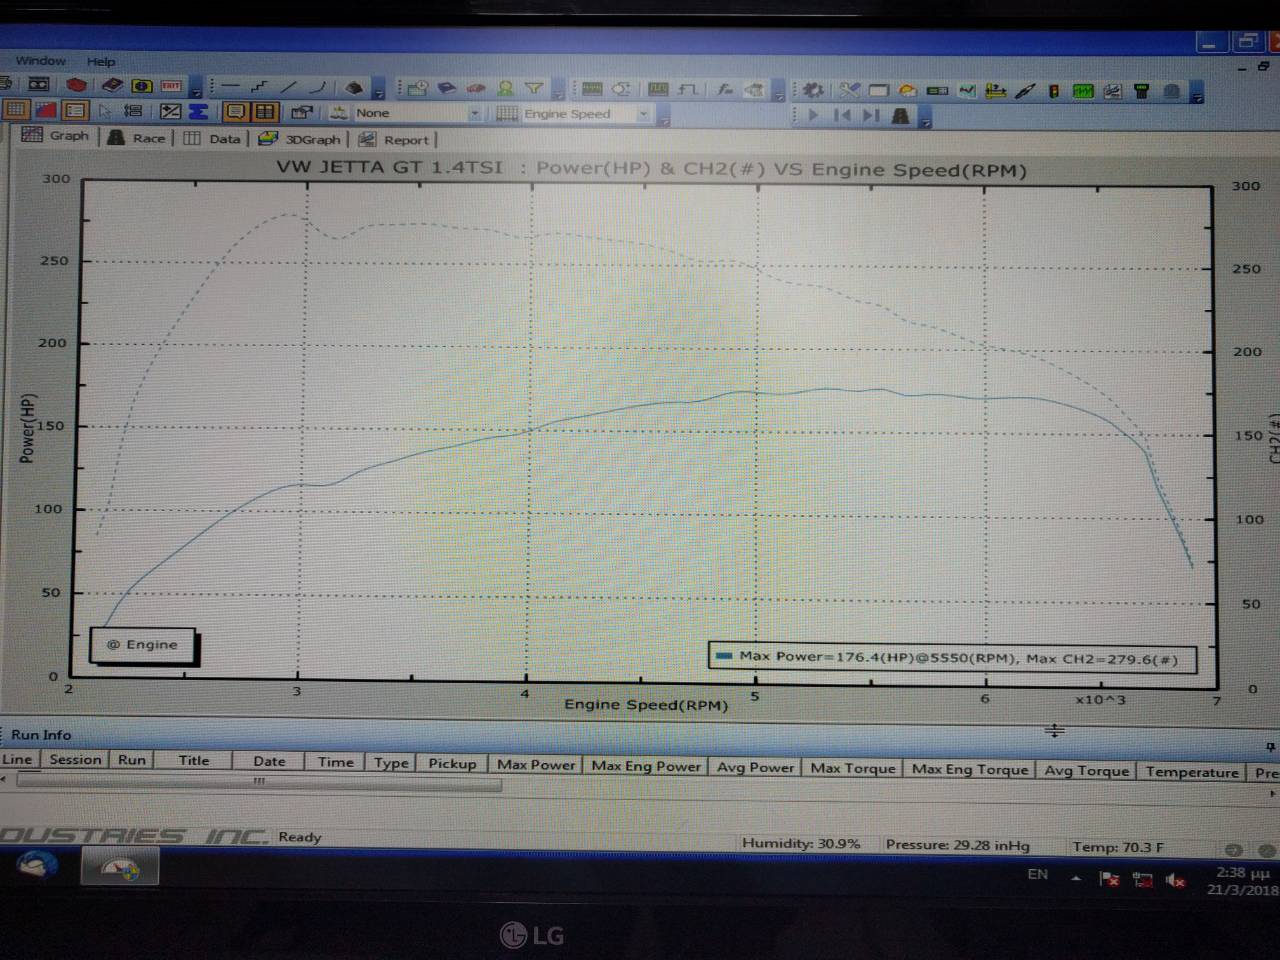
Task: Open the Window menu
Action: pos(40,61)
